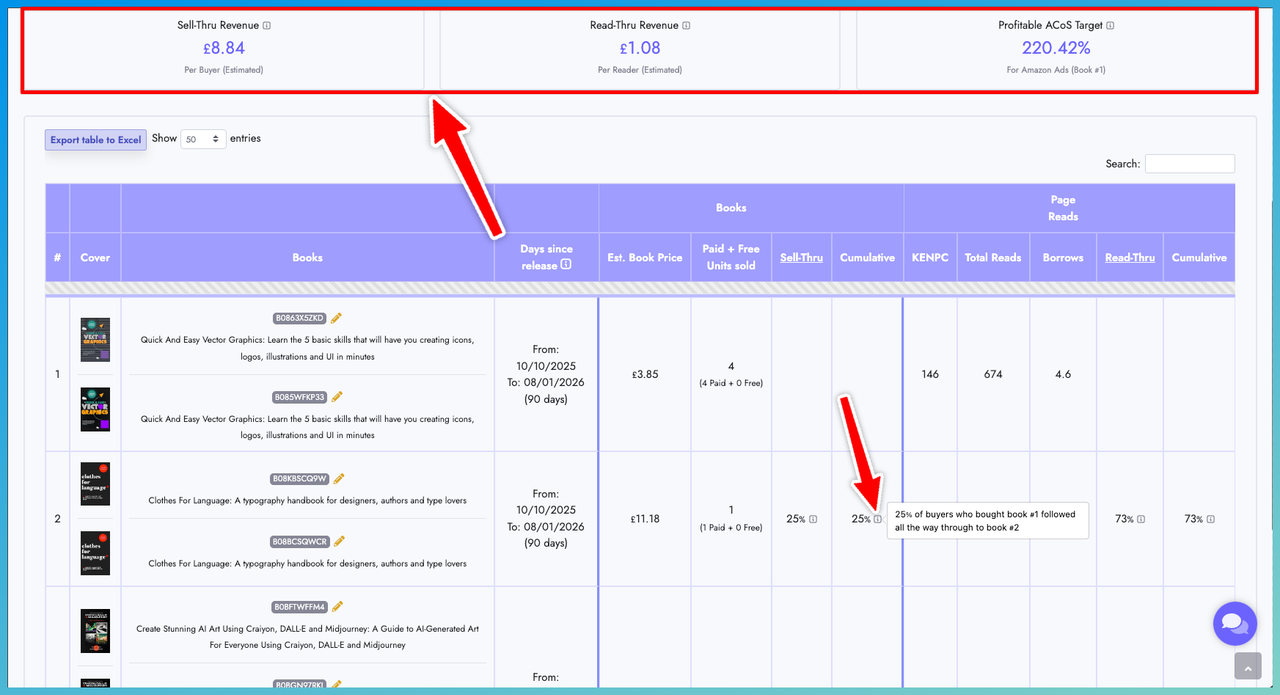Click the ASIN badge B085WFKP33

tap(300, 397)
